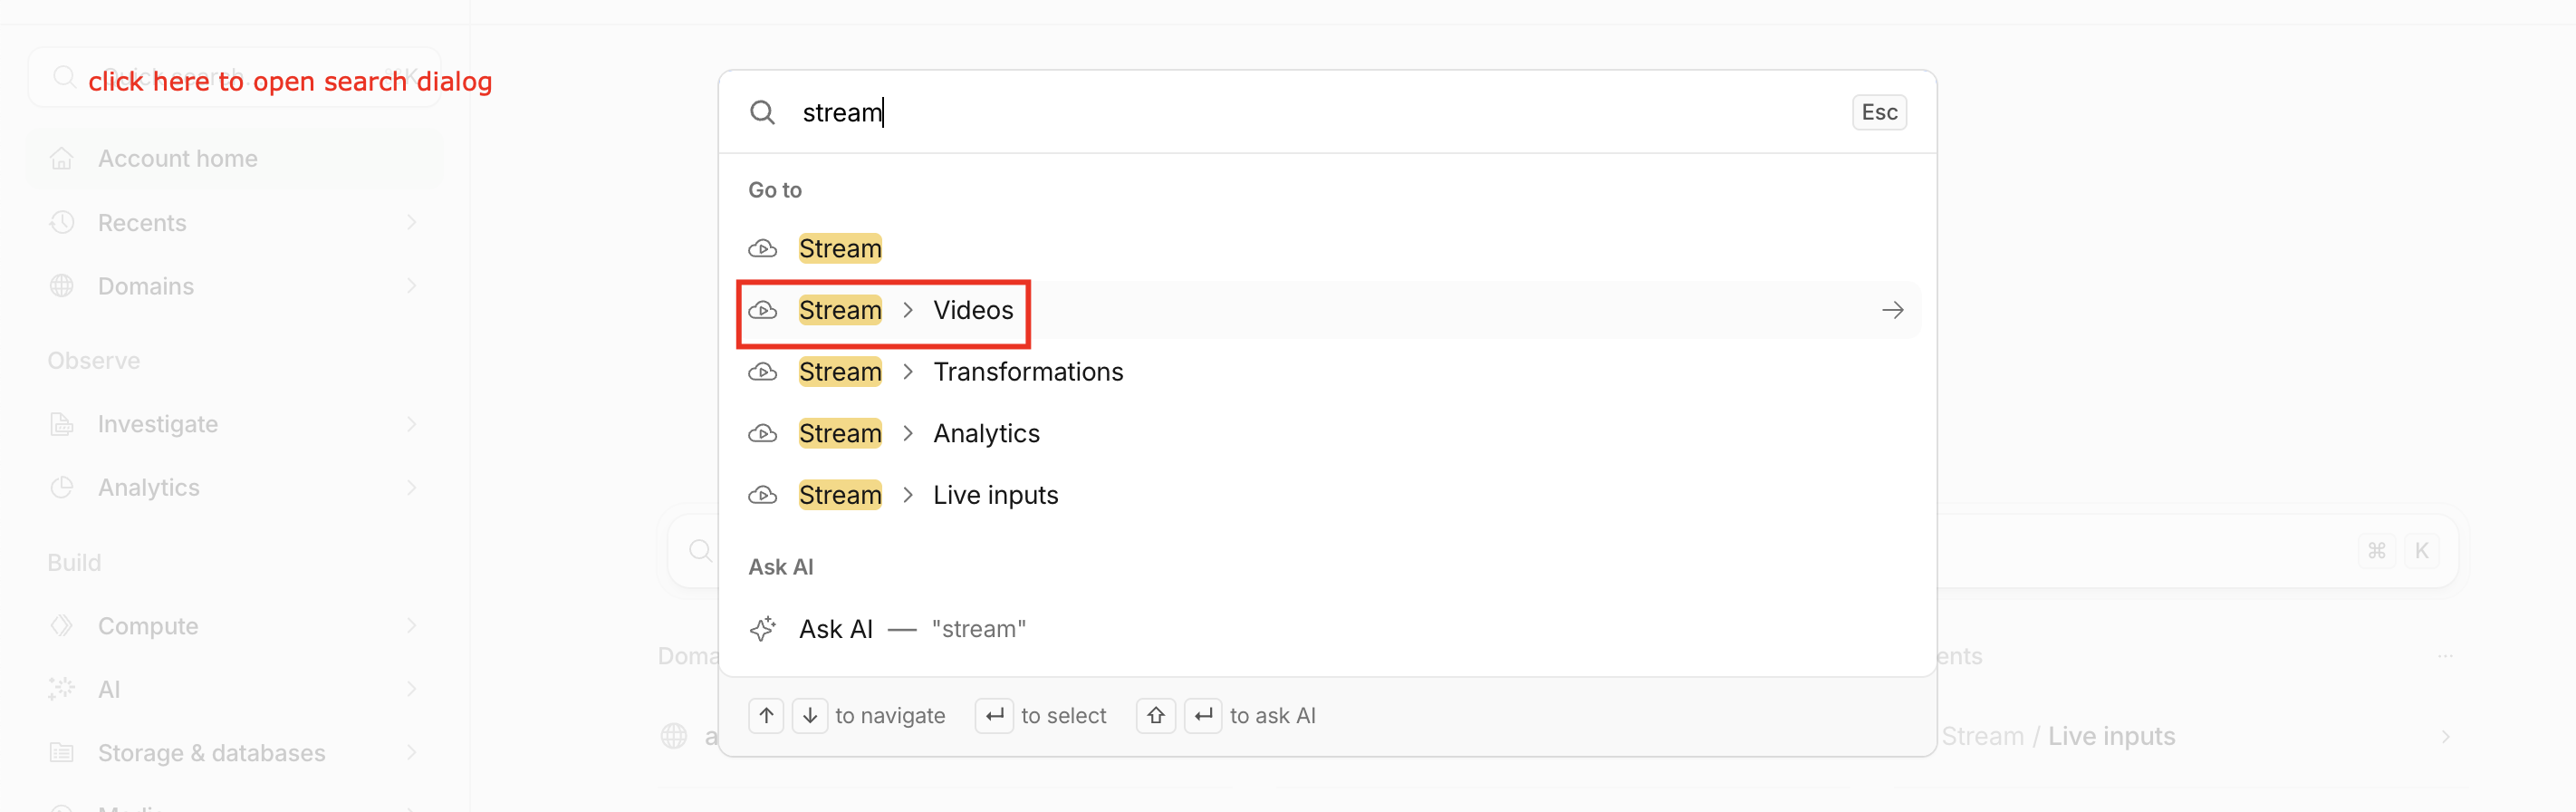This screenshot has height=812, width=2576.
Task: Click the up arrow navigate key hint
Action: click(x=766, y=716)
